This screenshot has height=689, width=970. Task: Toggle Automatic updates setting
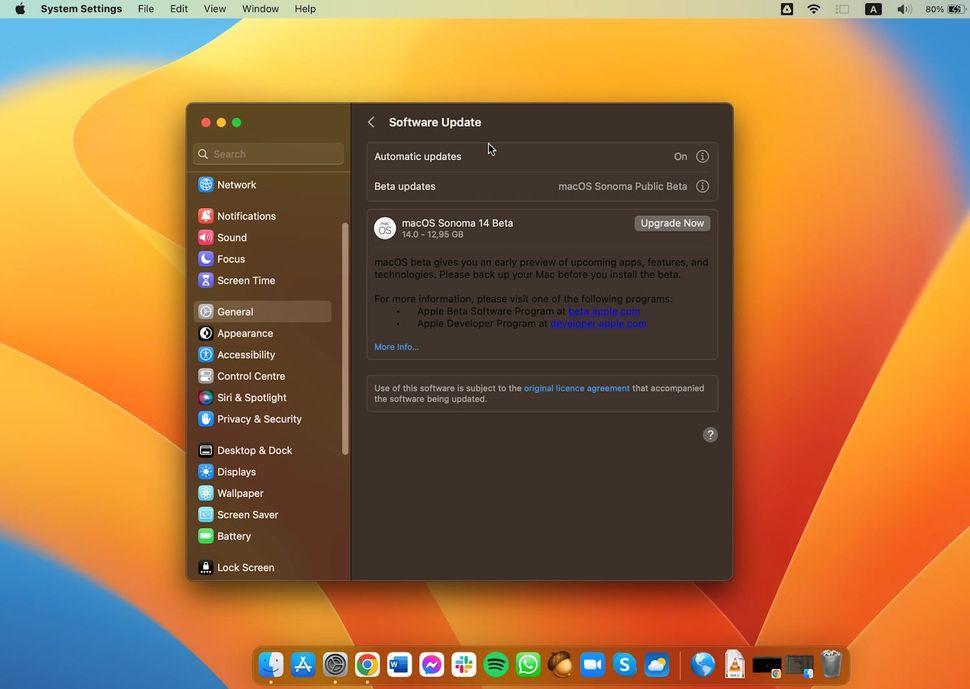pos(680,156)
